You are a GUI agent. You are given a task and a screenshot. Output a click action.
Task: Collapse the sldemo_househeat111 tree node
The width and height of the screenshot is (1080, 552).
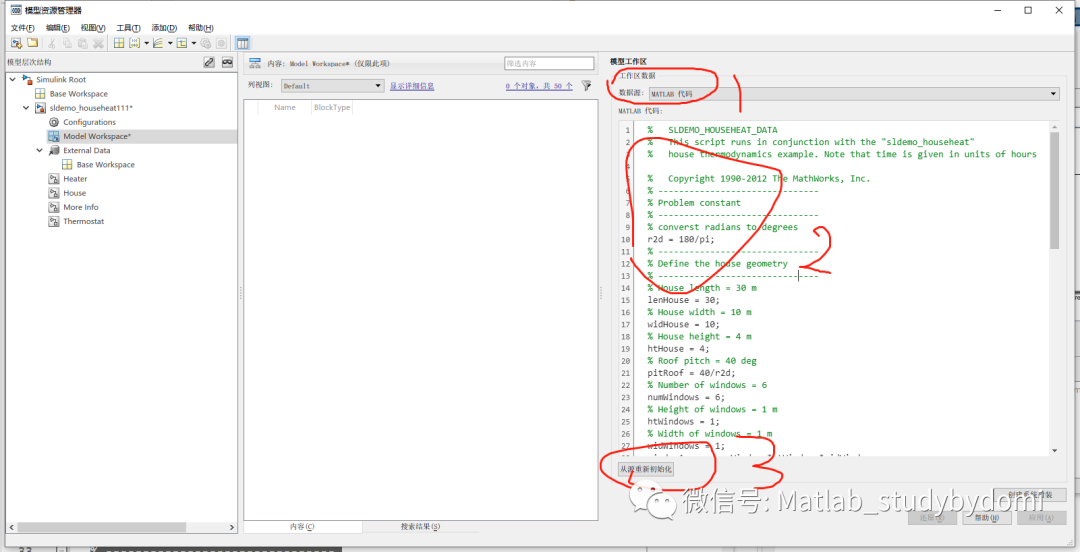[26, 108]
